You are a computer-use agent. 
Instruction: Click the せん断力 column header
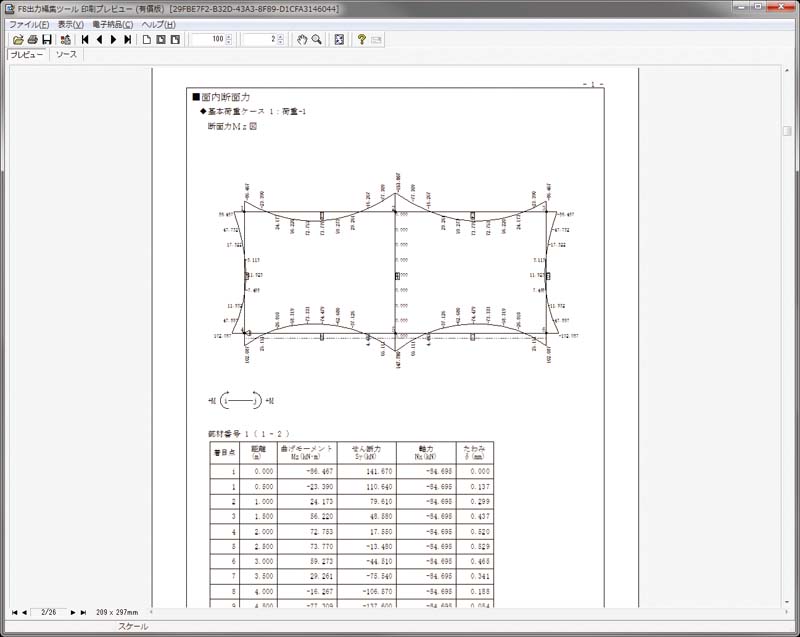(x=366, y=452)
